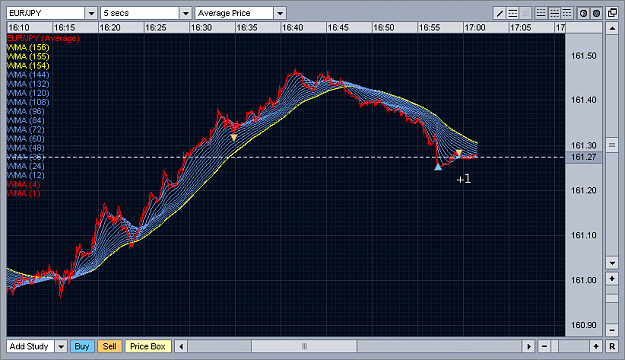The height and width of the screenshot is (360, 625).
Task: Select the WMA (84) legend entry
Action: [26, 121]
